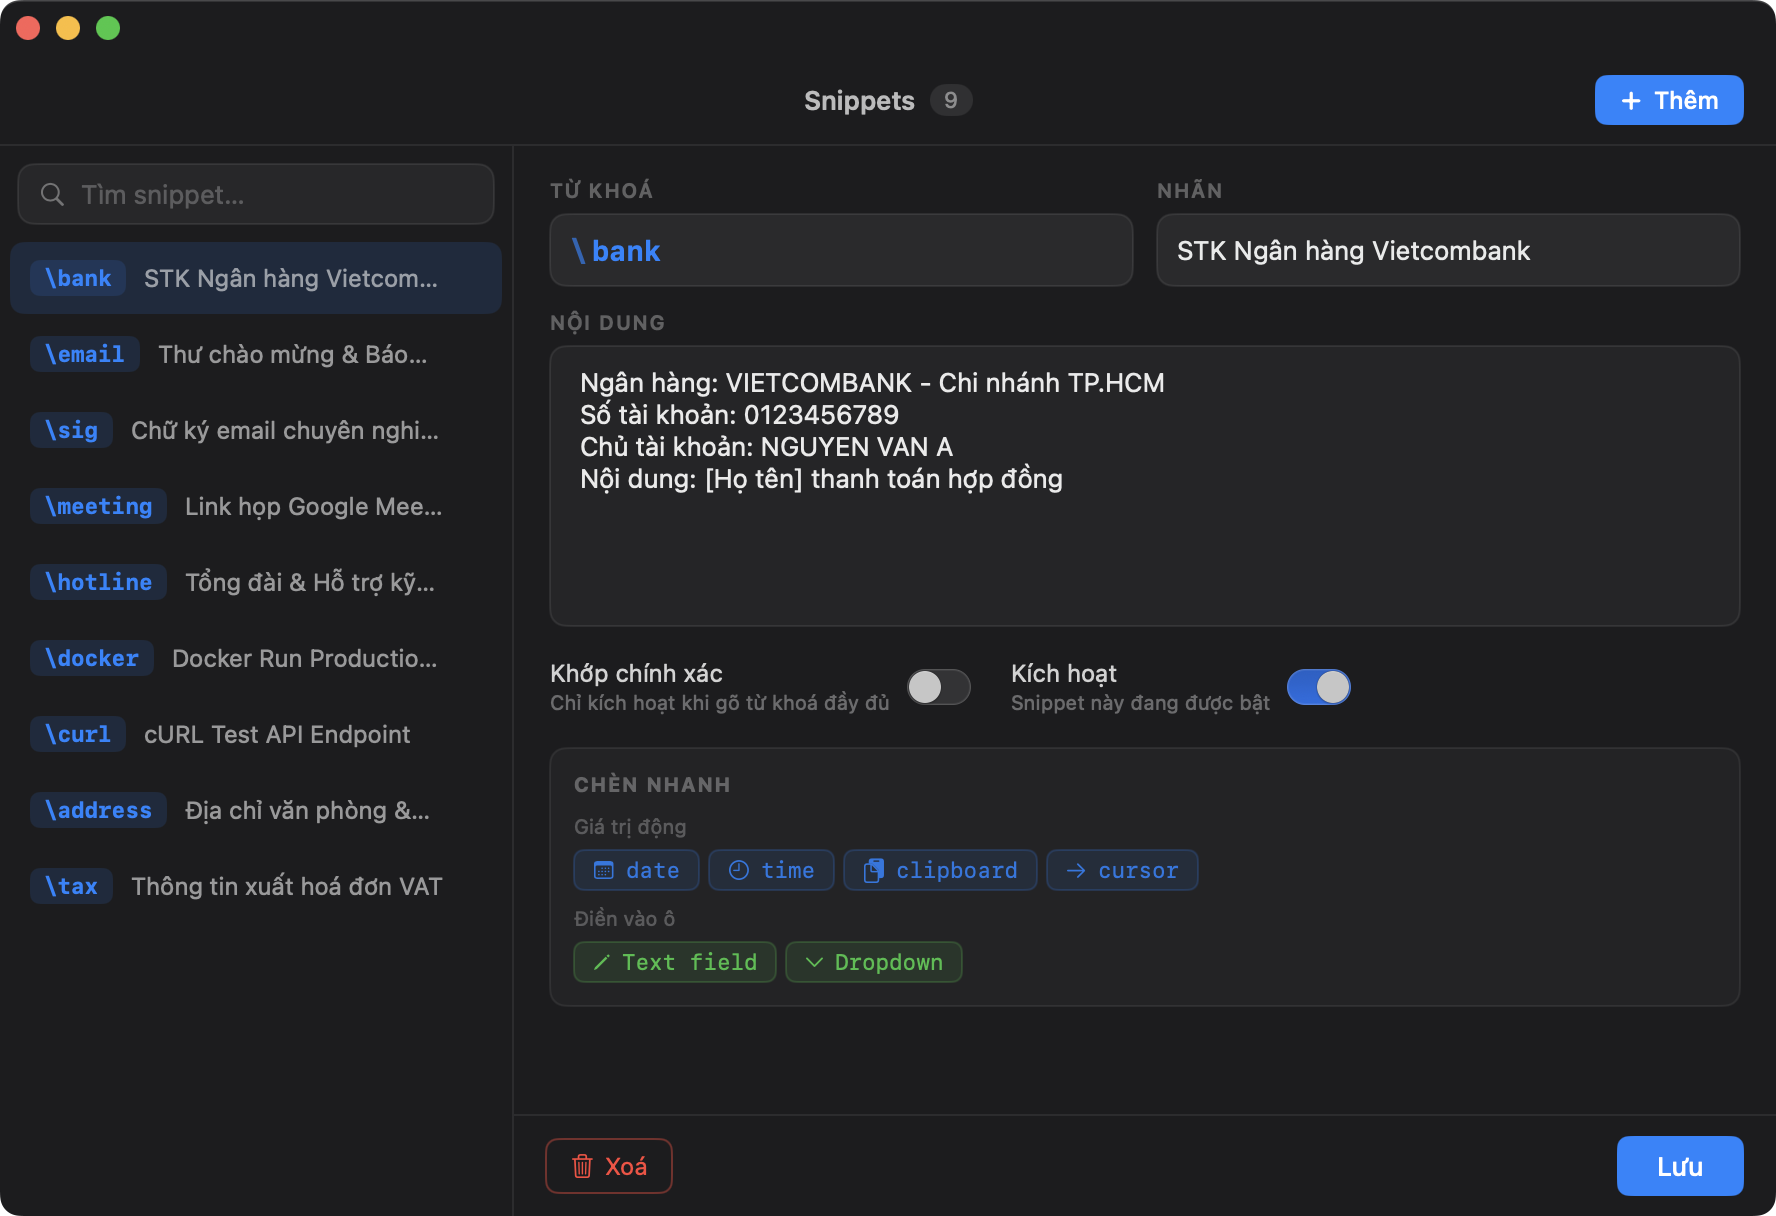The image size is (1776, 1216).
Task: Open the \tax VAT invoice snippet
Action: tap(256, 886)
